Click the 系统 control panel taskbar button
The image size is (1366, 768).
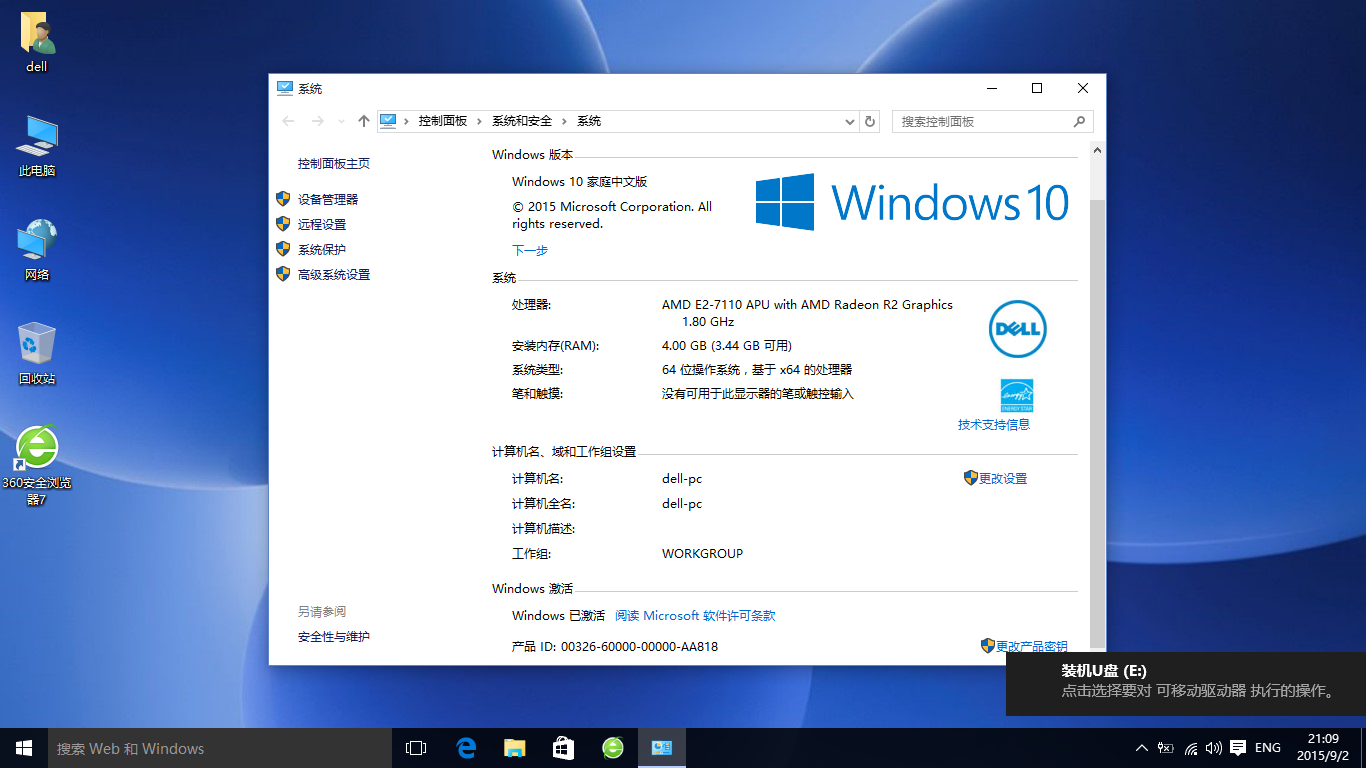[661, 748]
